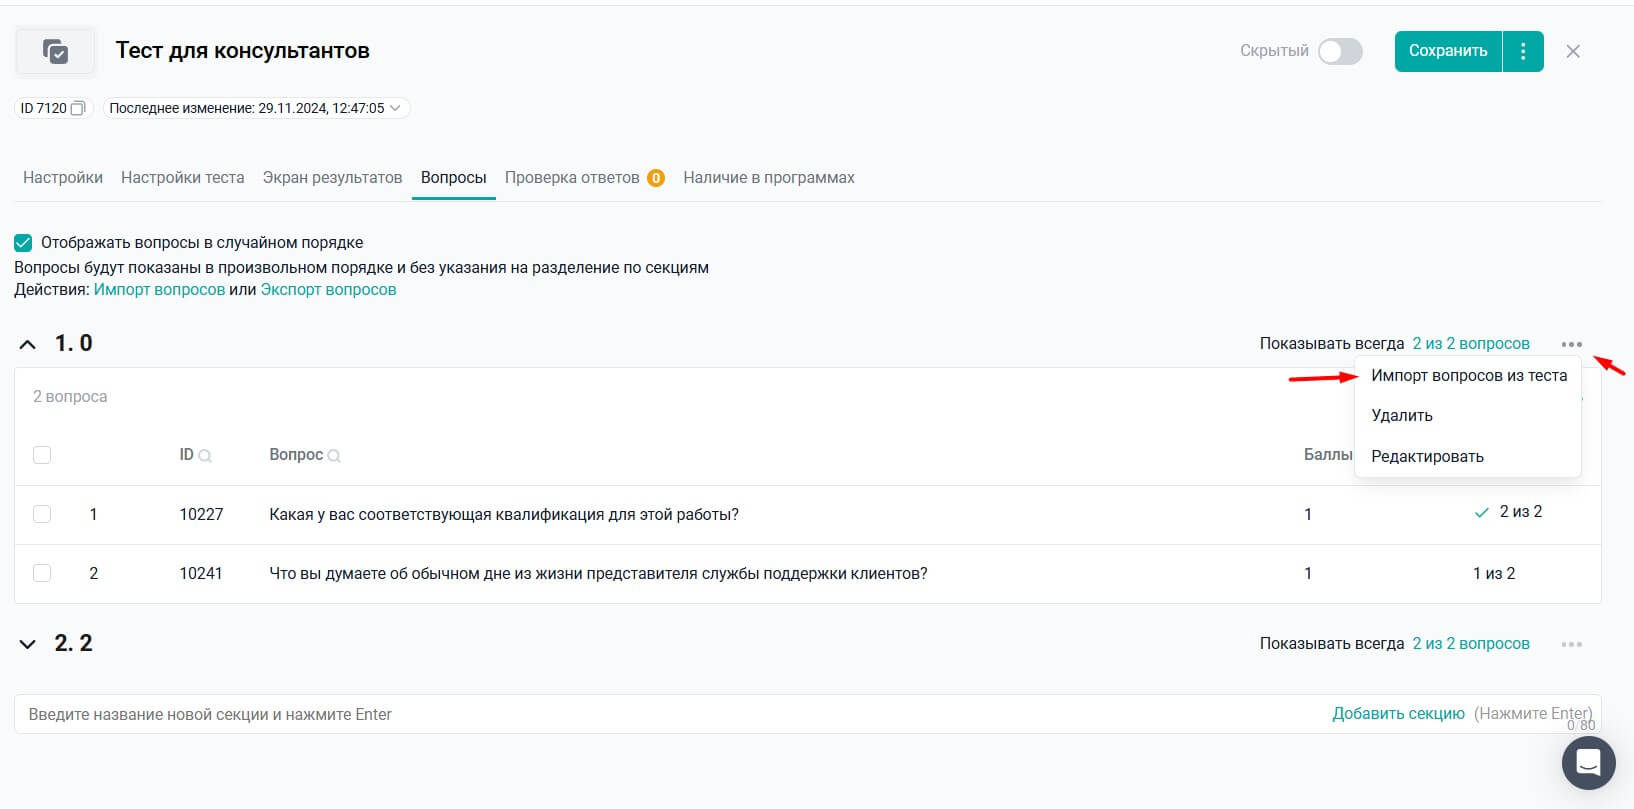Screen dimensions: 1634x809
Task: Click the Экспорт вопросов link
Action: pos(328,290)
